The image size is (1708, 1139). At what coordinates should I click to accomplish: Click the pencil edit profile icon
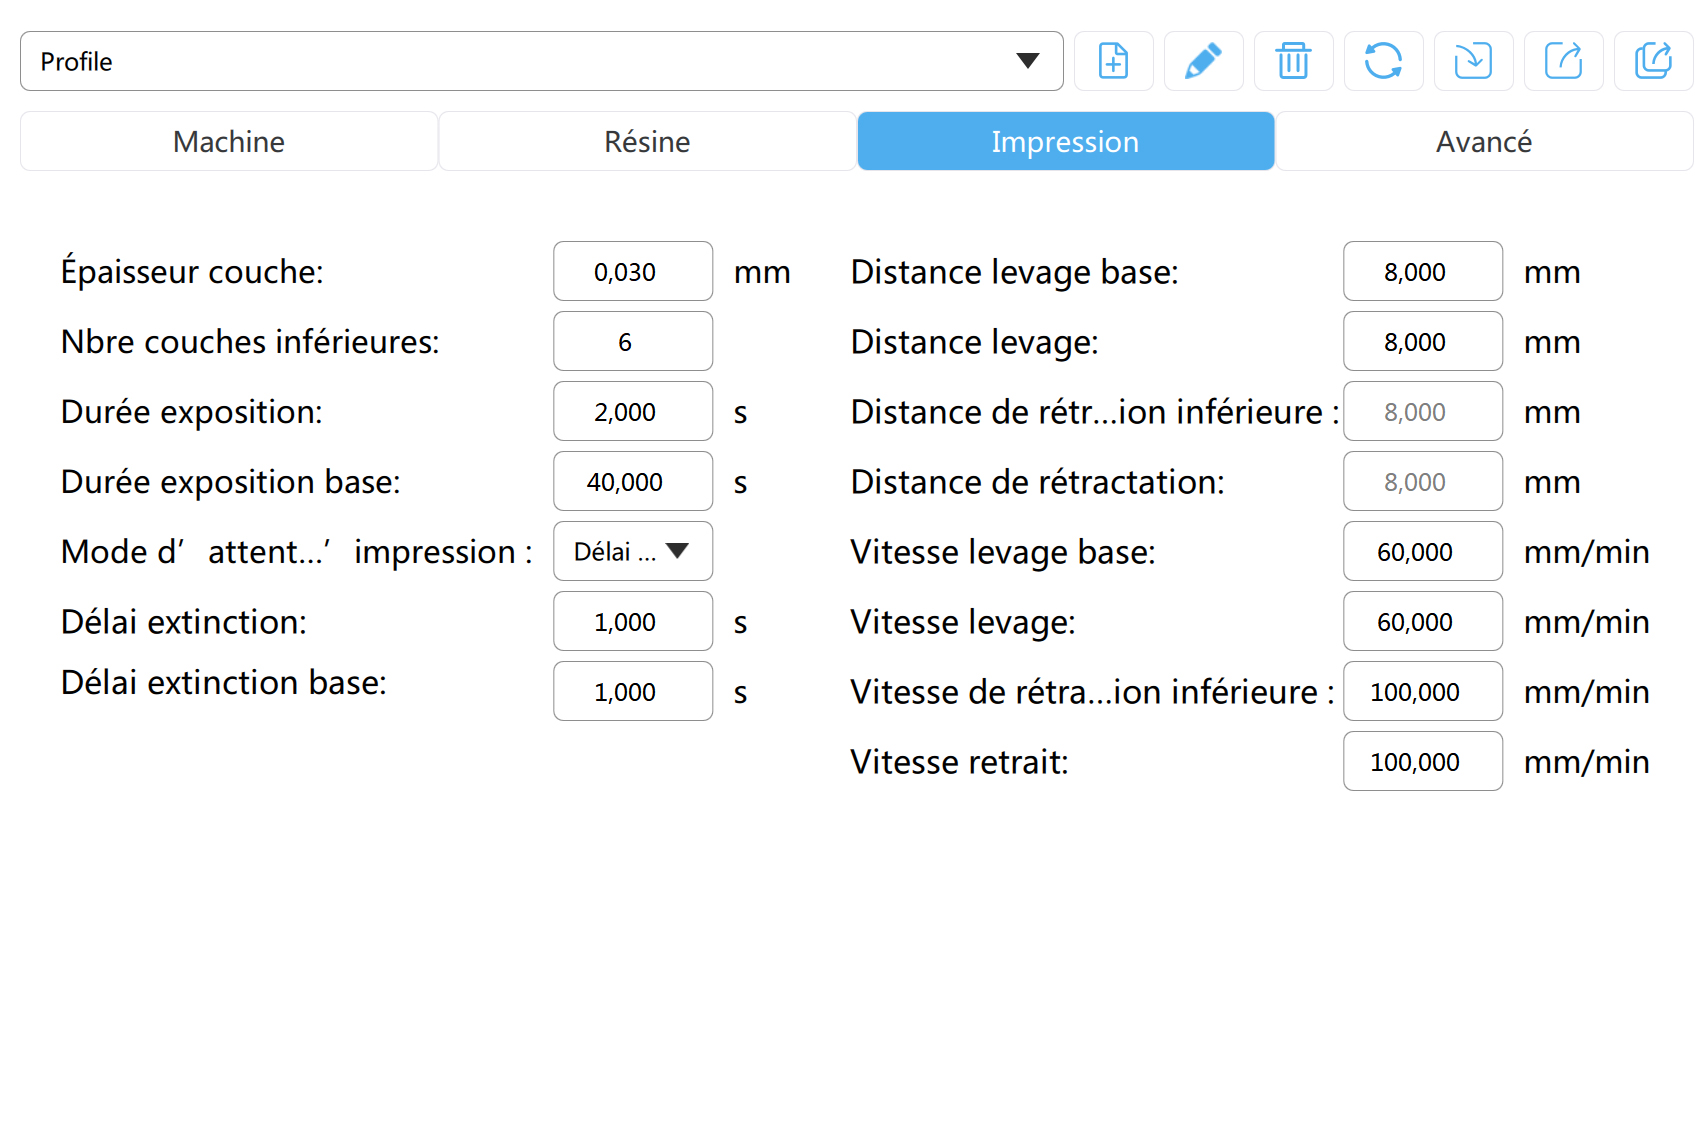point(1203,61)
